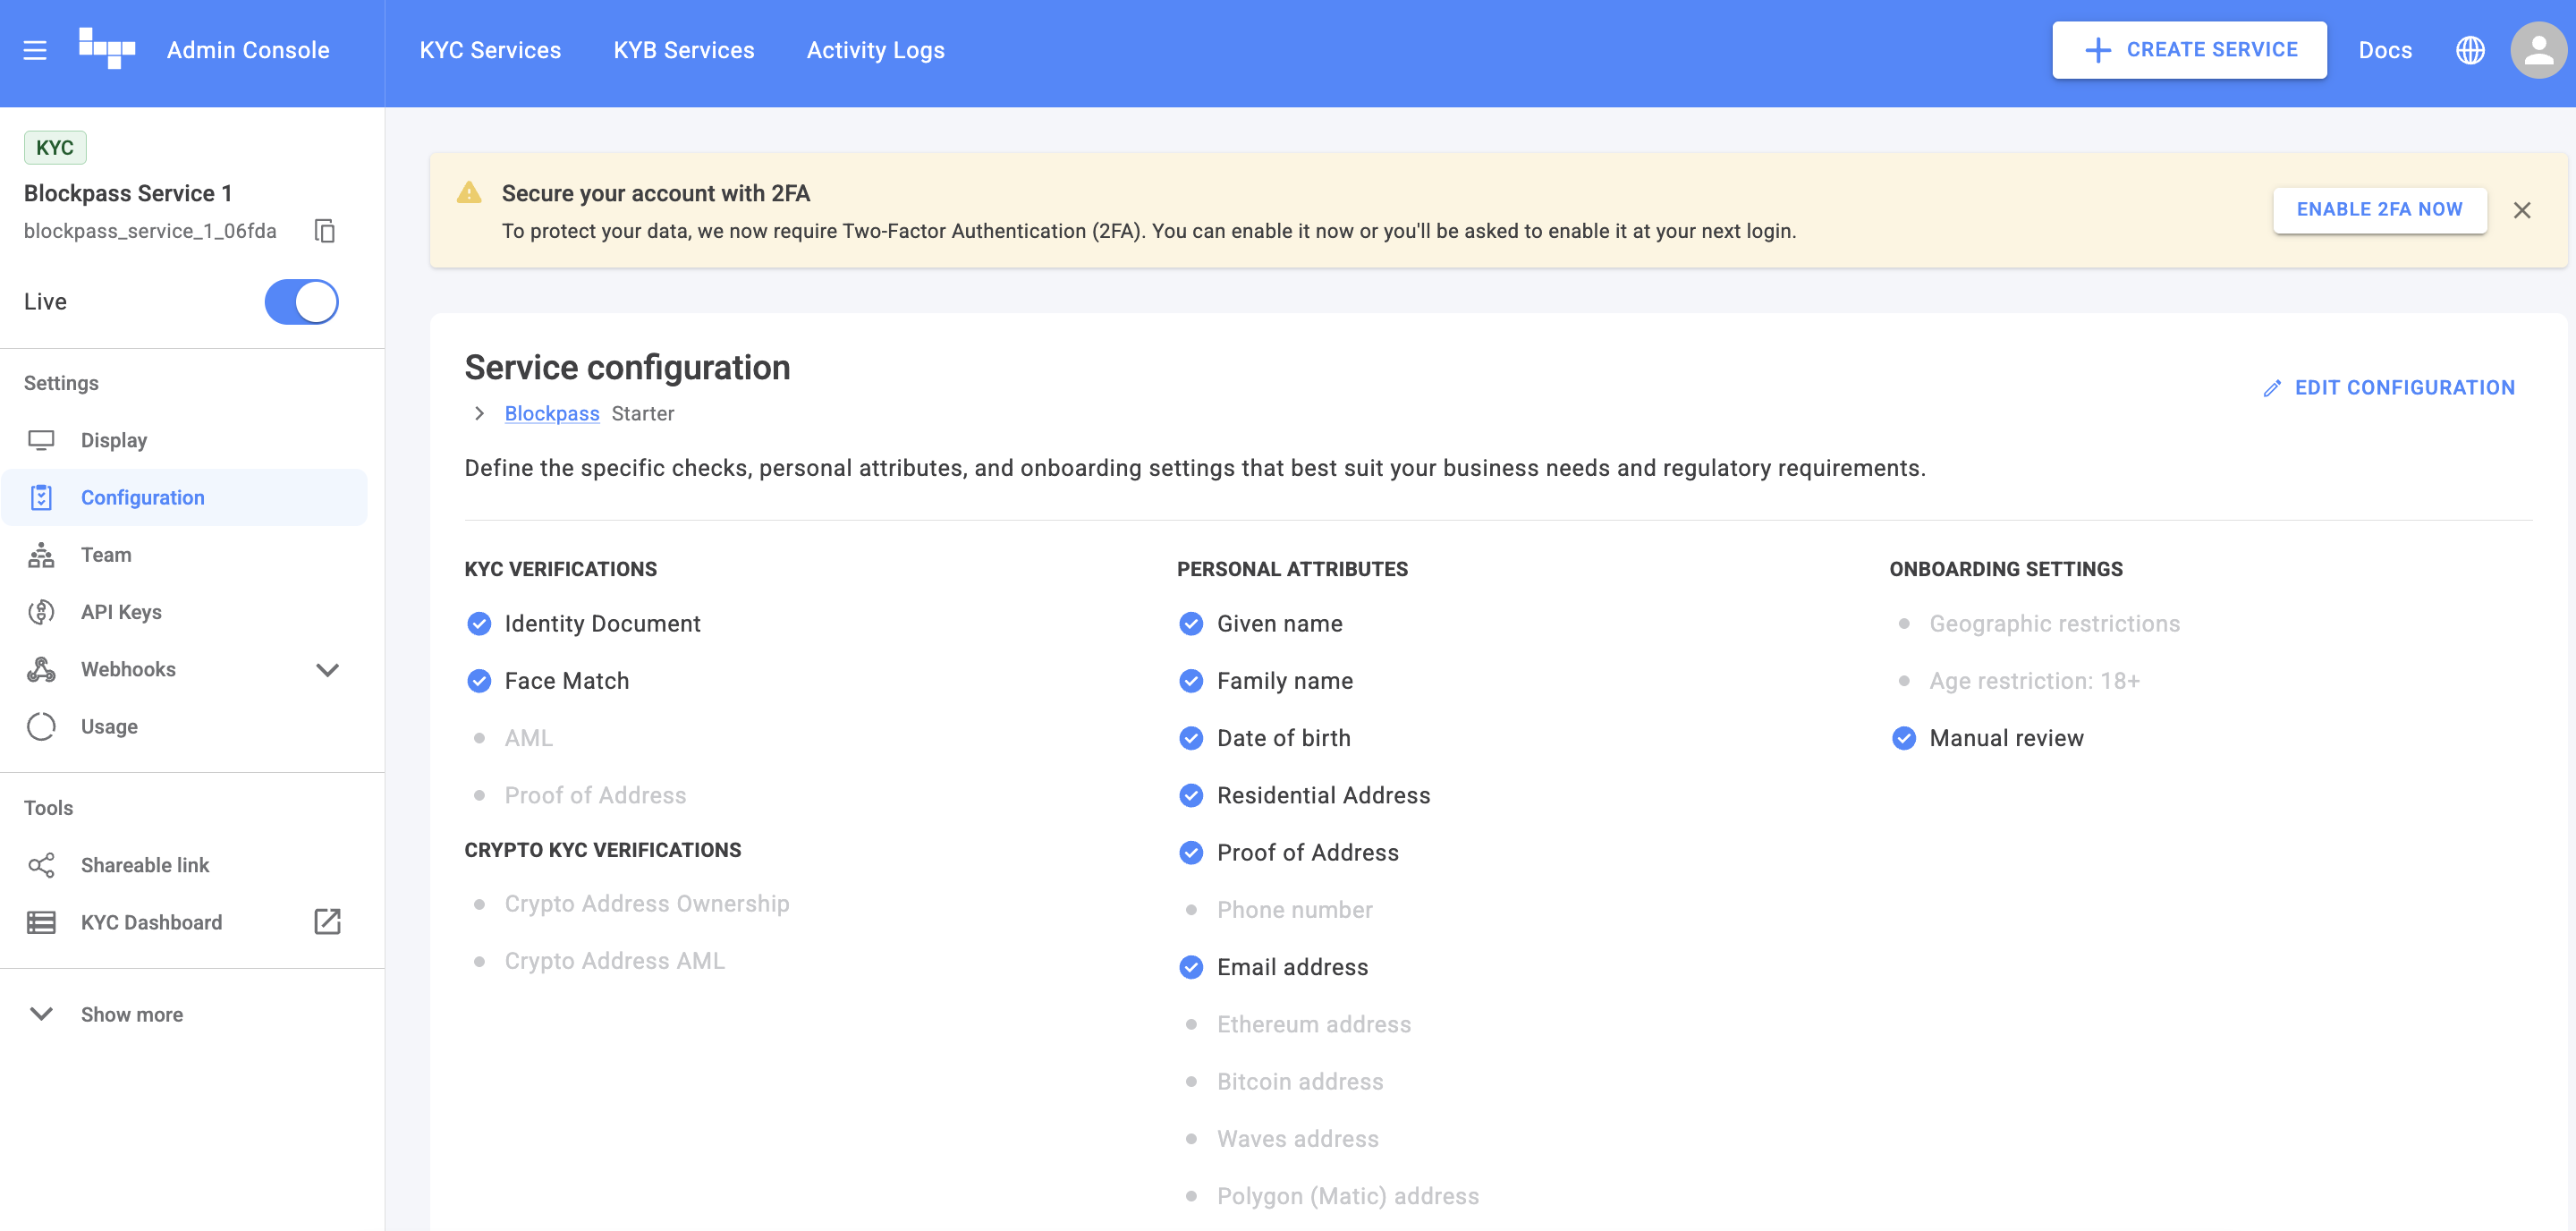This screenshot has height=1231, width=2576.
Task: Click the API Keys sidebar icon
Action: (x=41, y=612)
